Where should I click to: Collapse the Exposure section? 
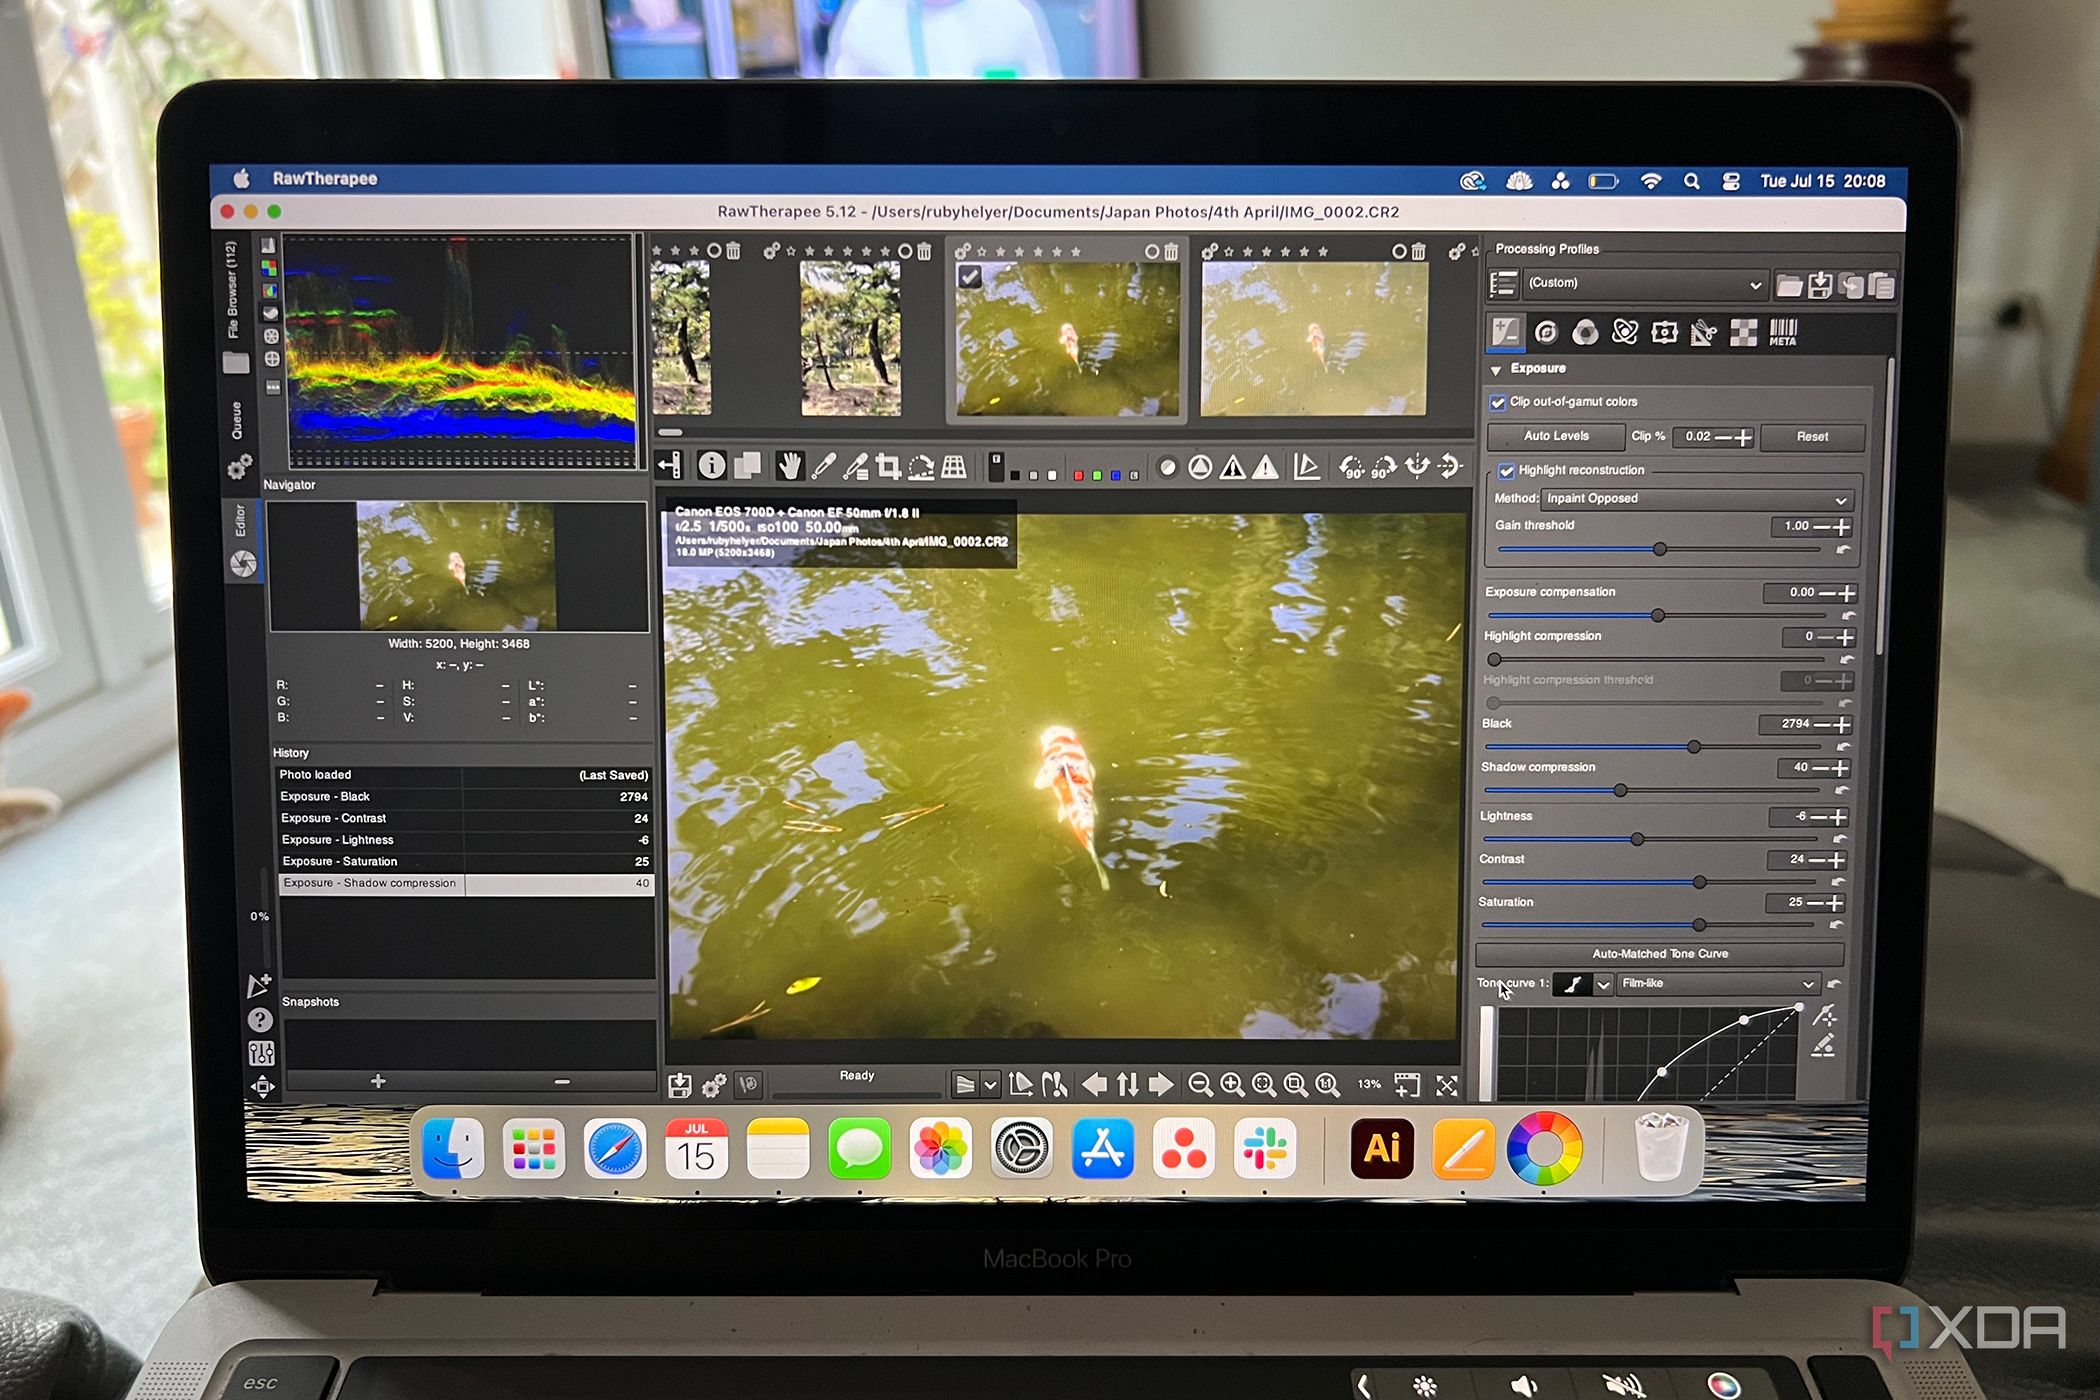click(1496, 370)
